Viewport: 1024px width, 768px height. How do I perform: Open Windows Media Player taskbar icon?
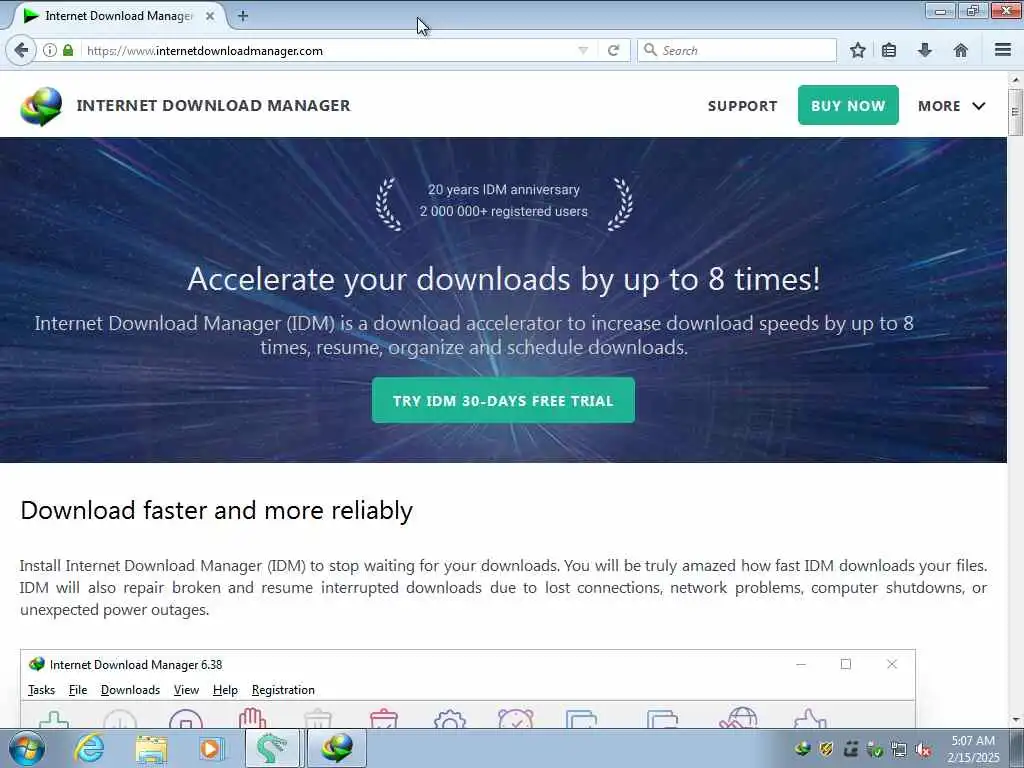point(211,748)
